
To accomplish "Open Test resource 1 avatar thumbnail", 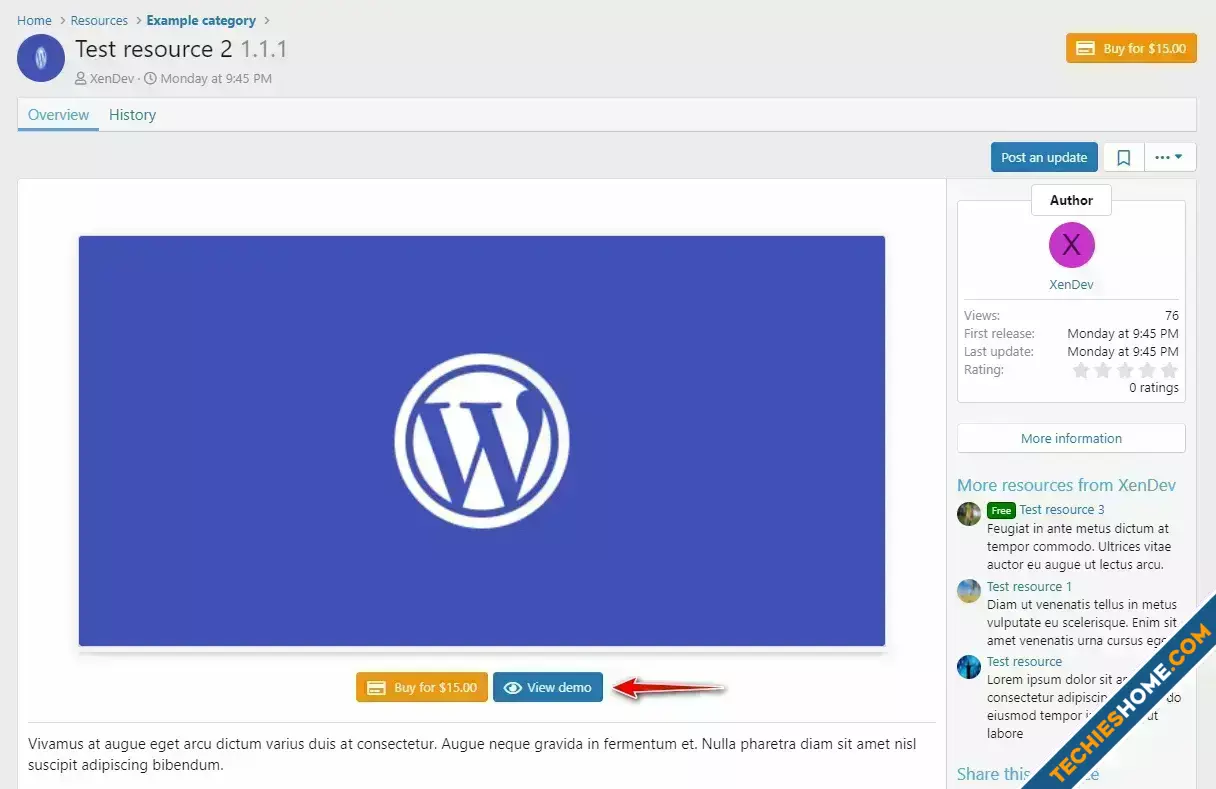I will 969,591.
